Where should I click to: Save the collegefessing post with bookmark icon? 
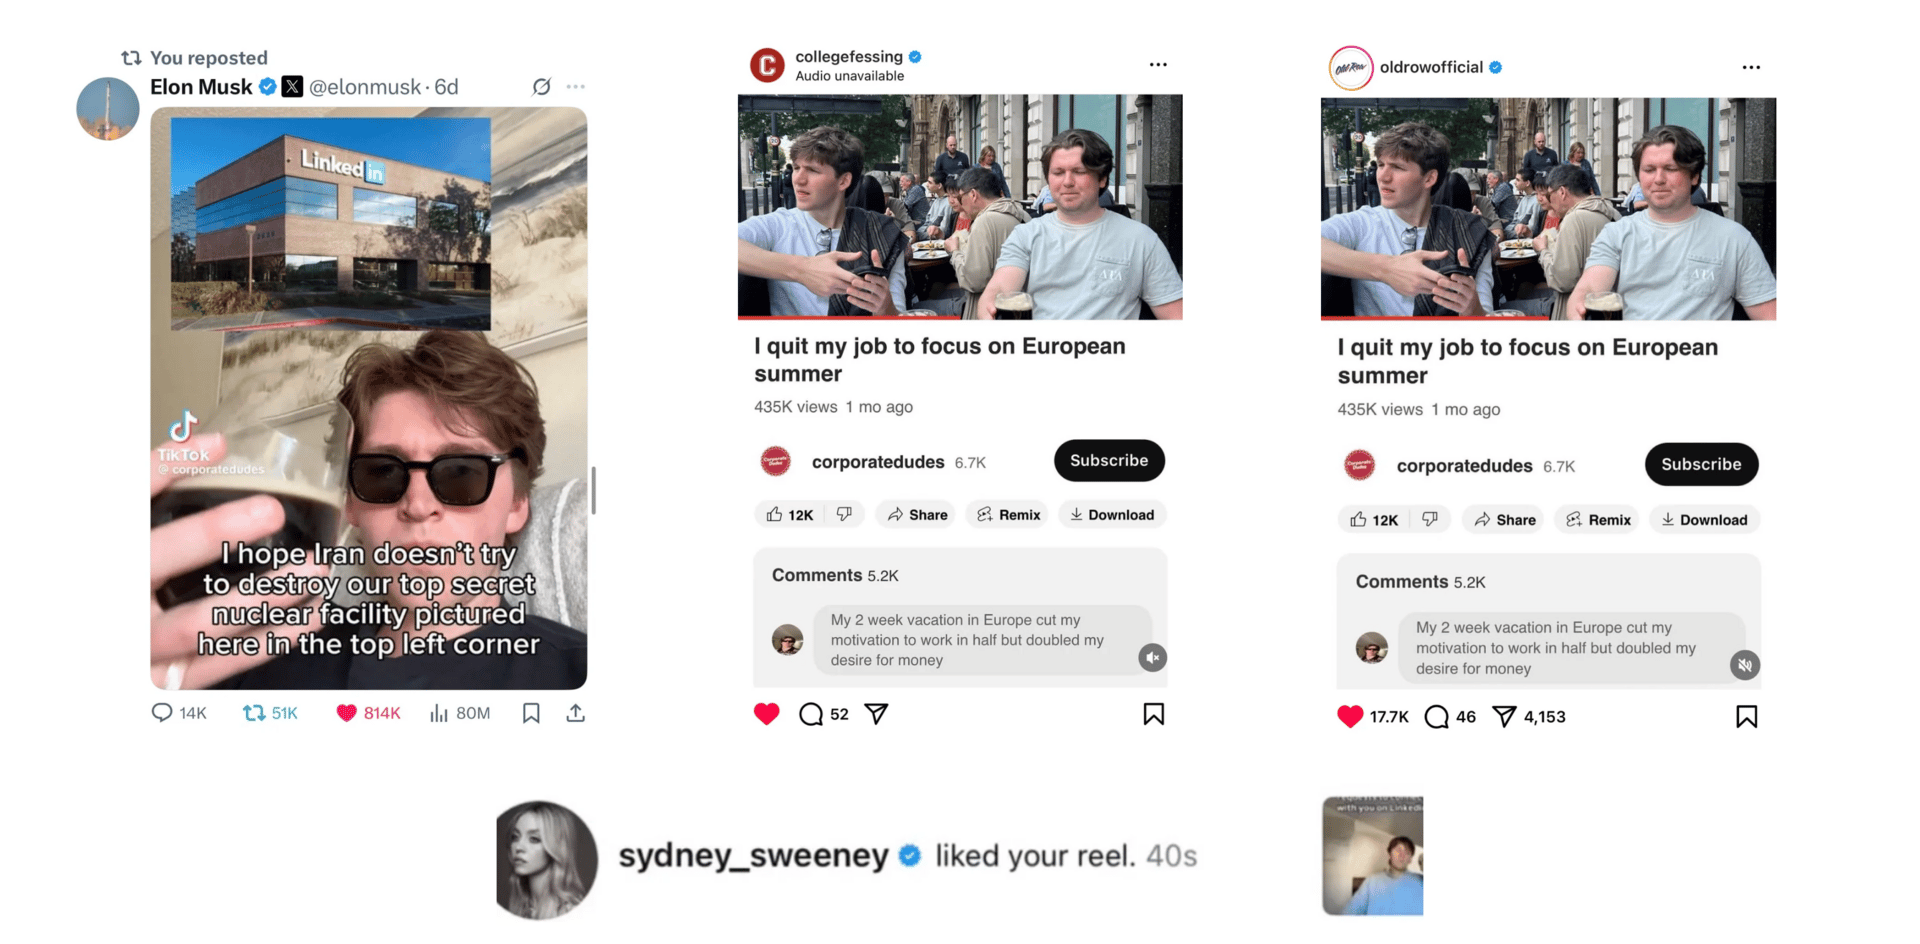click(1154, 714)
